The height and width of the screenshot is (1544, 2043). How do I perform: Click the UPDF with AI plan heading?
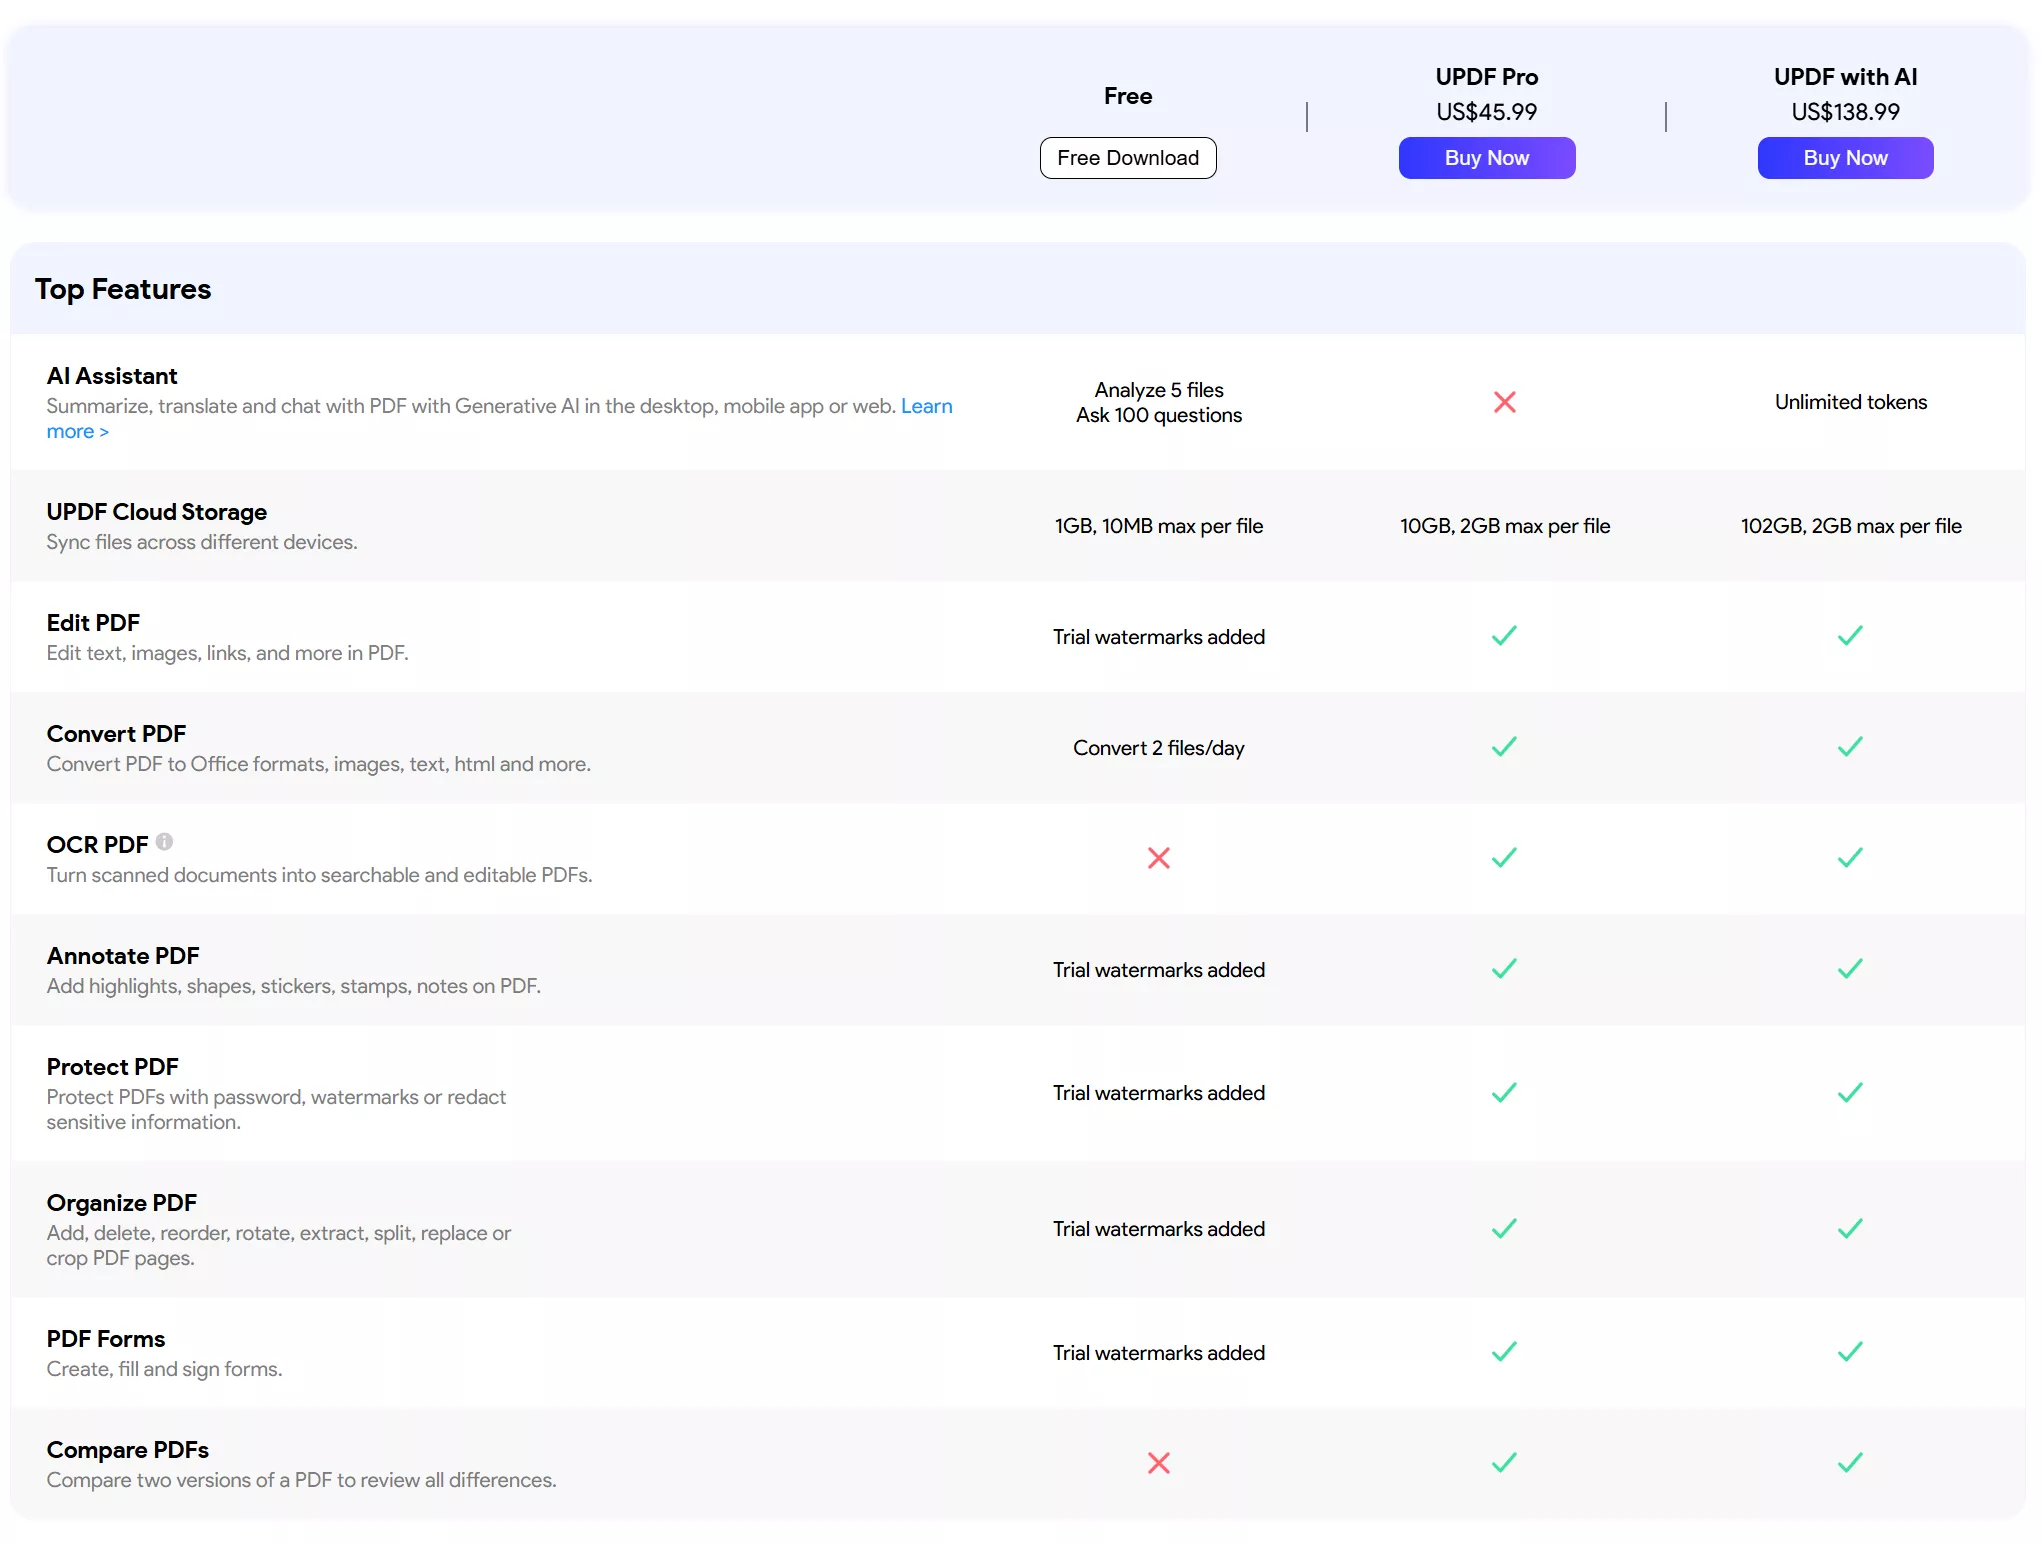(x=1845, y=77)
